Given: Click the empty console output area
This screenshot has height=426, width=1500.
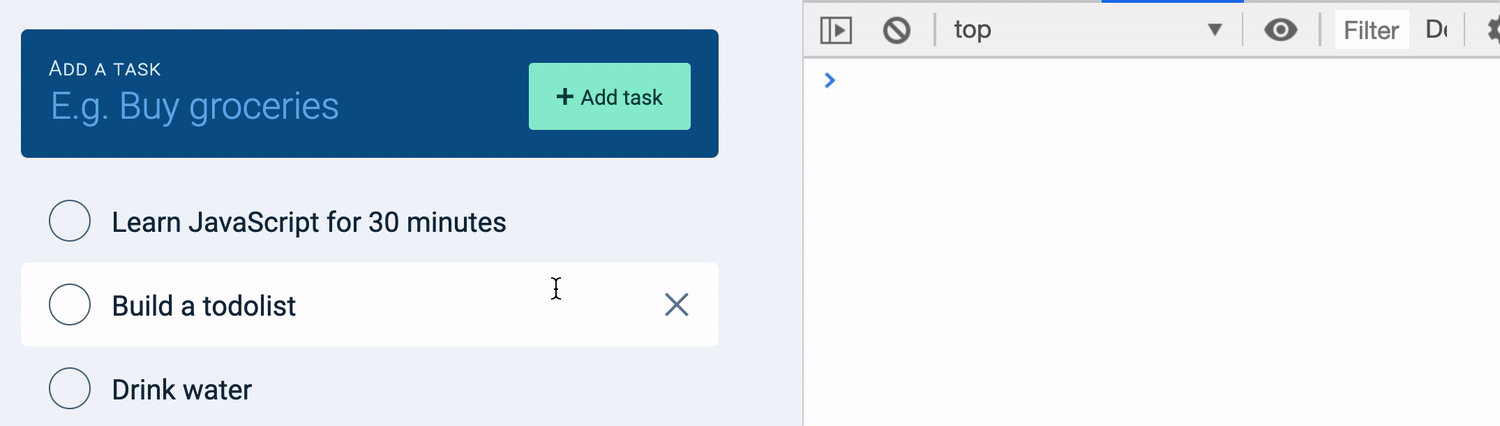Looking at the screenshot, I should pos(1150,250).
